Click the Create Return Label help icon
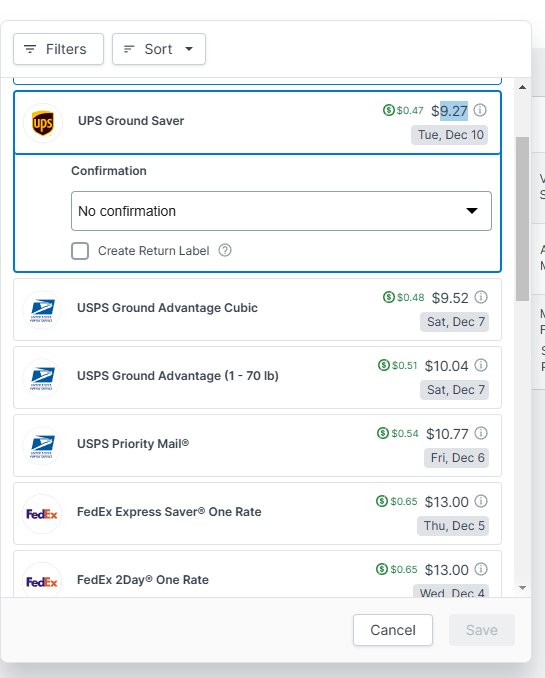Screen dimensions: 545x678 [225, 250]
